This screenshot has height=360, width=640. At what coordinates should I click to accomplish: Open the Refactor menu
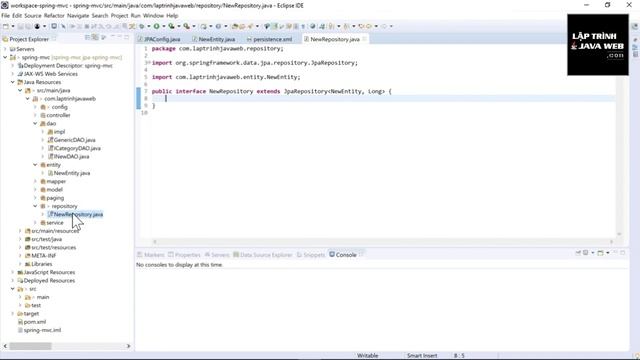coord(54,16)
